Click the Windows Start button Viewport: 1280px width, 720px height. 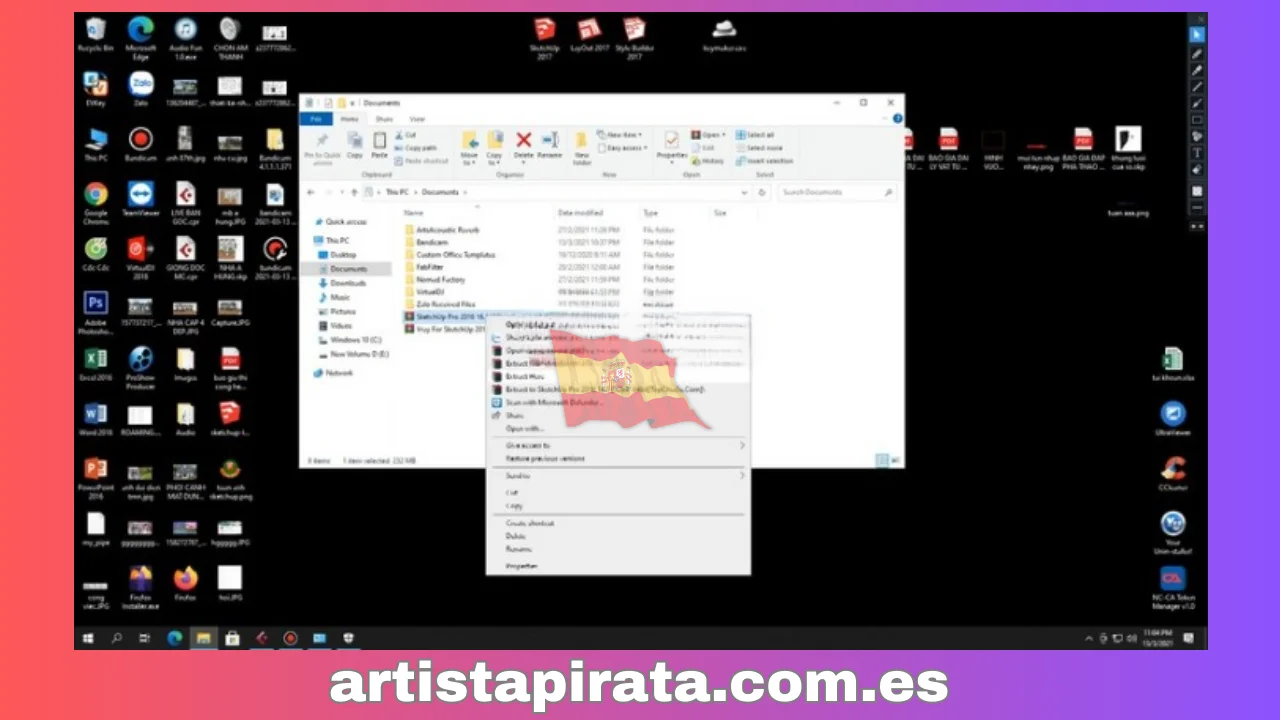coord(88,638)
